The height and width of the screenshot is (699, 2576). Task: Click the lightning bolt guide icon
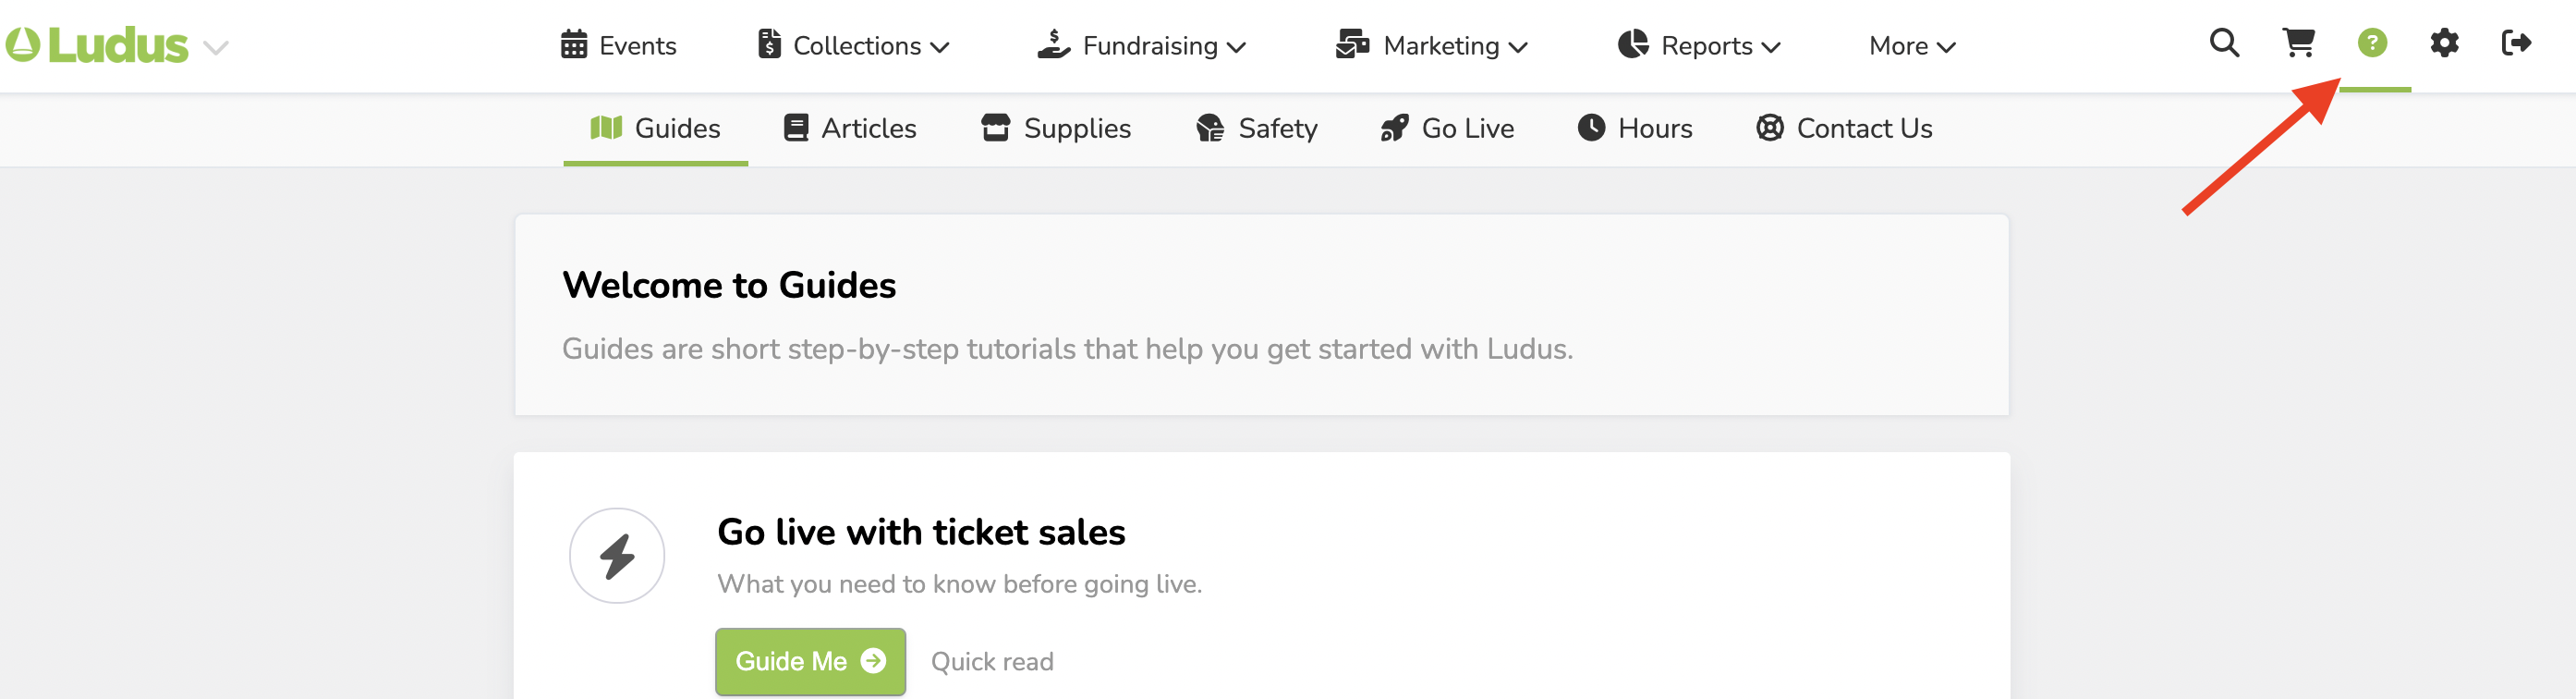pos(617,556)
